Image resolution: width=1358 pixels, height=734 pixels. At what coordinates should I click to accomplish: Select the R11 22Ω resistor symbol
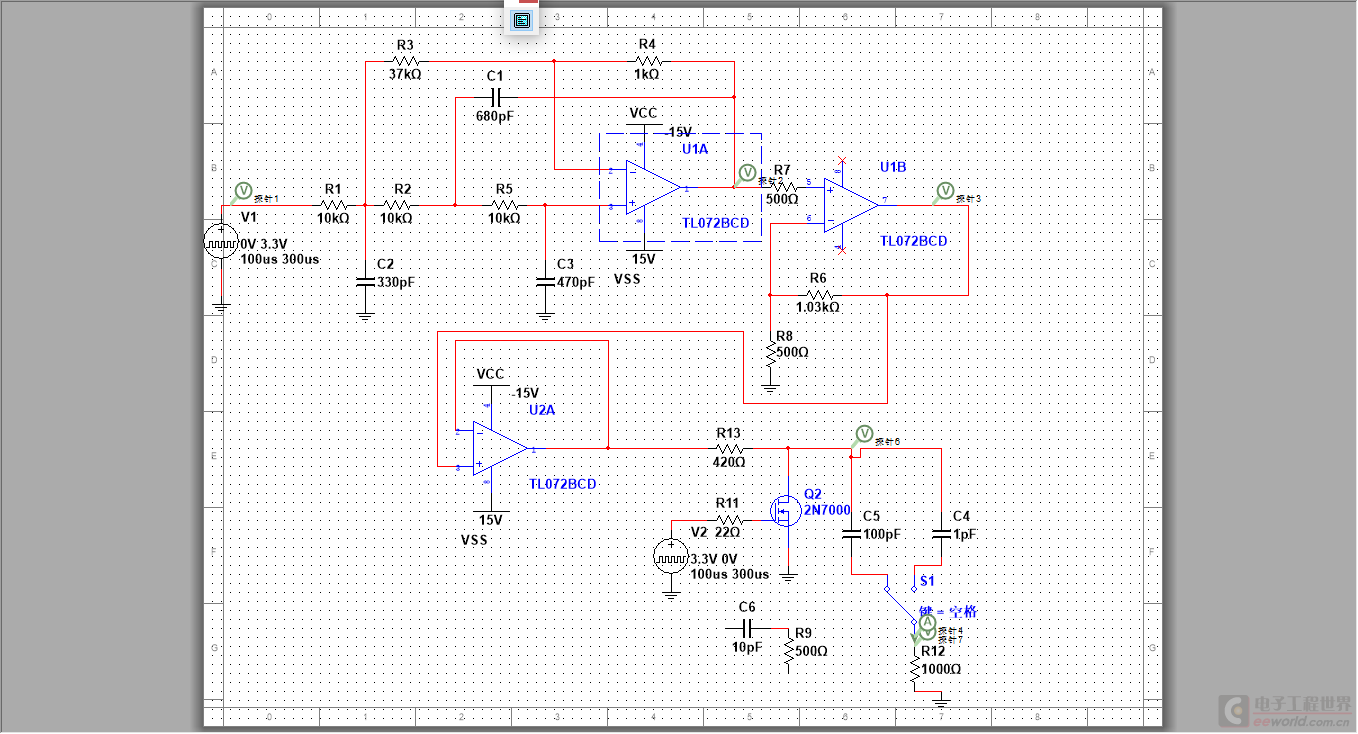click(x=728, y=520)
